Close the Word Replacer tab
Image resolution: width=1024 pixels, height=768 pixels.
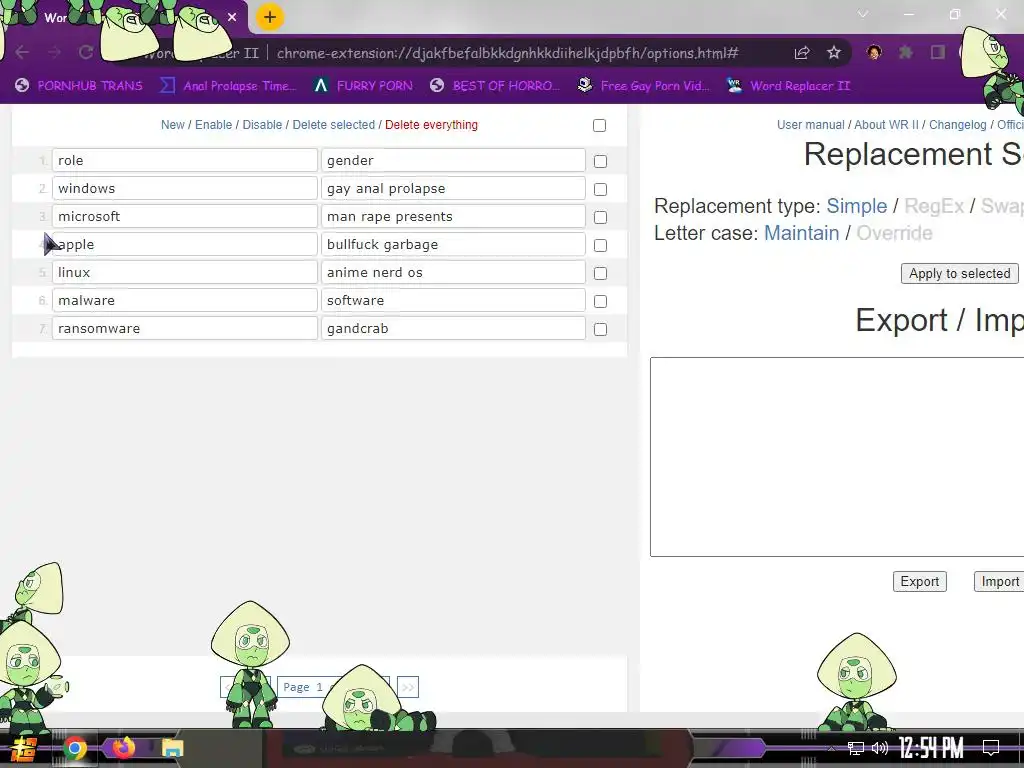(x=232, y=18)
